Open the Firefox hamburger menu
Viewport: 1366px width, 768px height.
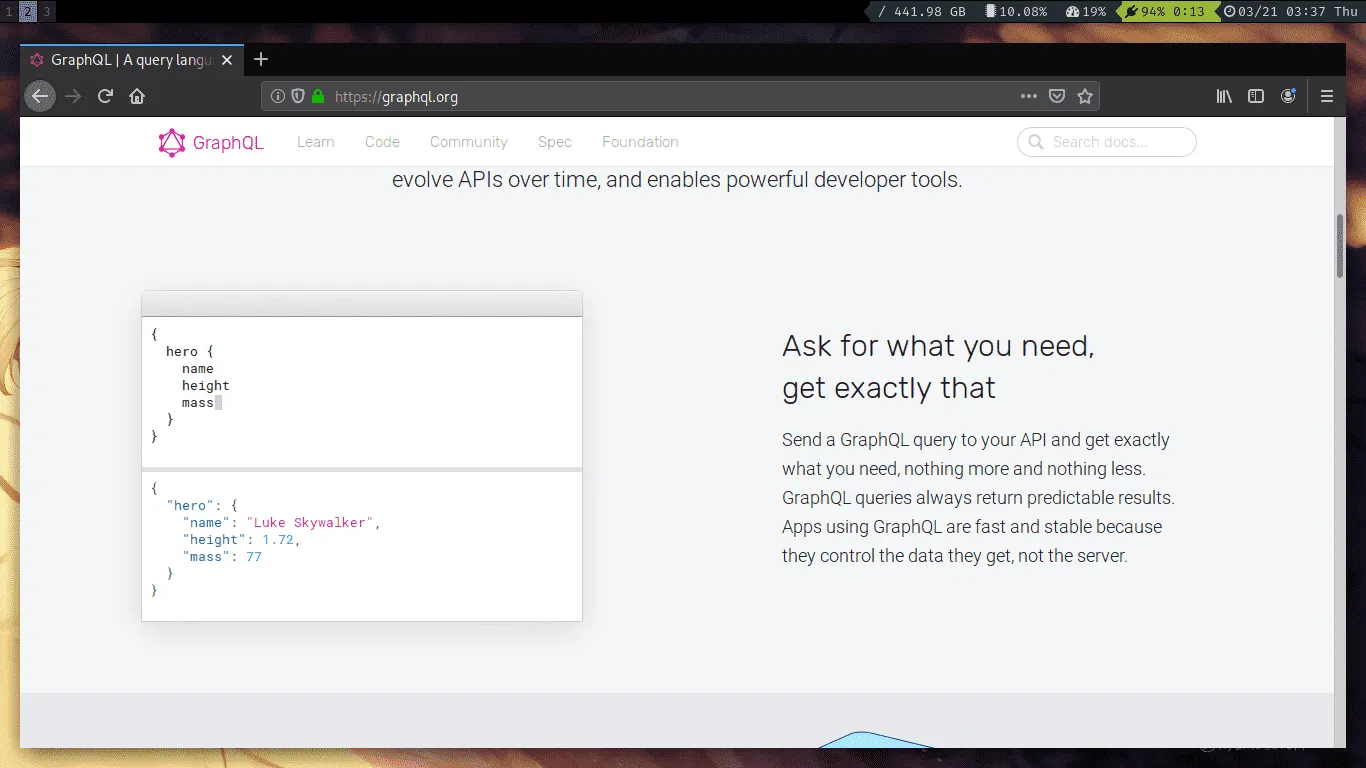pyautogui.click(x=1327, y=96)
